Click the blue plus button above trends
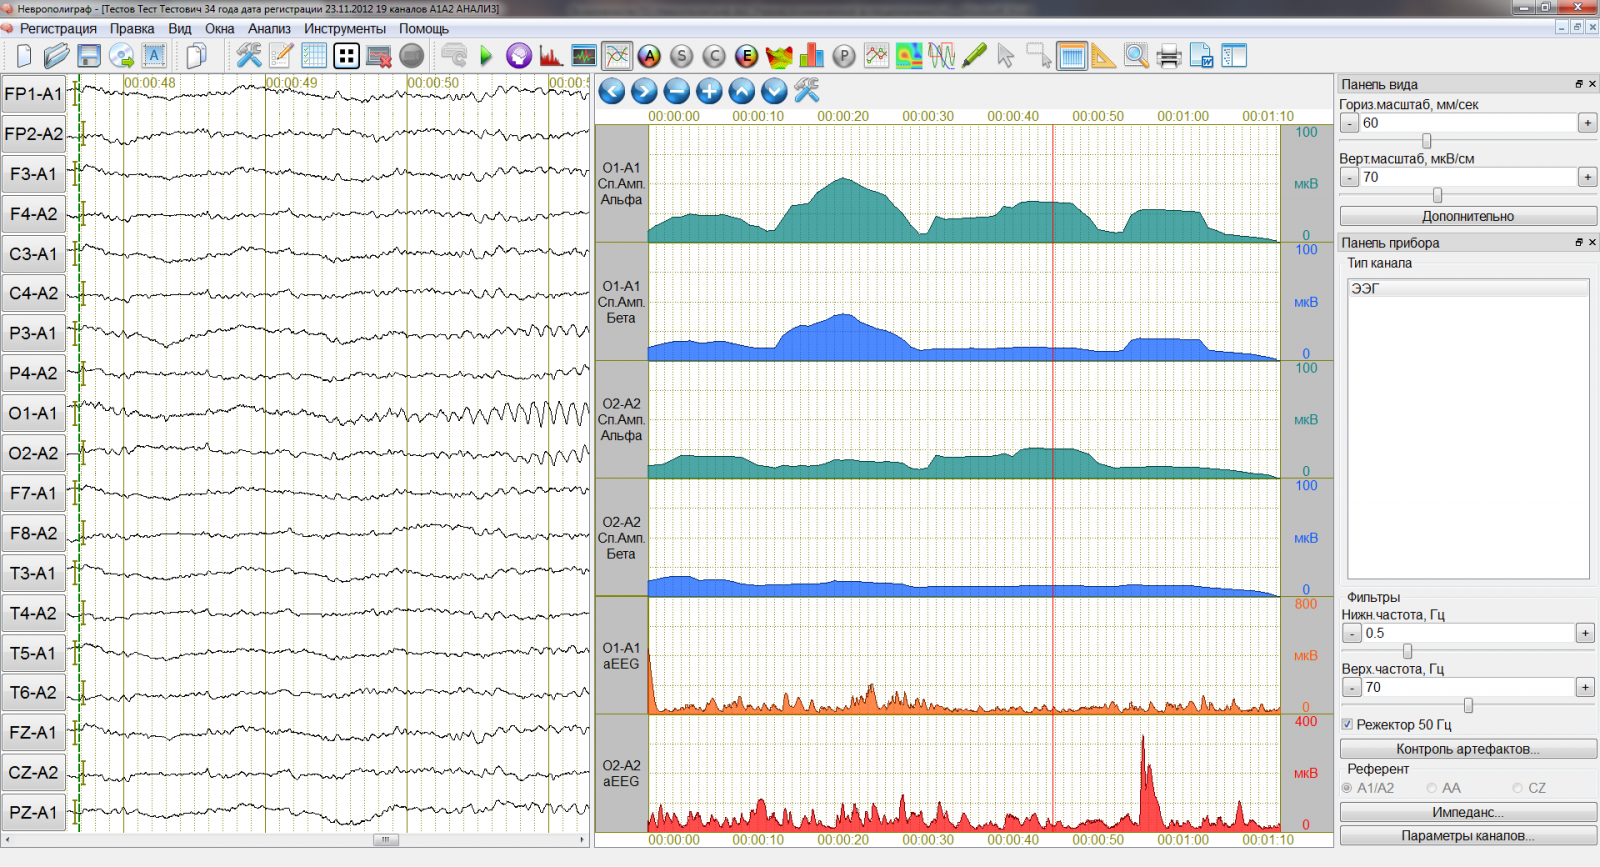The width and height of the screenshot is (1600, 867). 709,92
